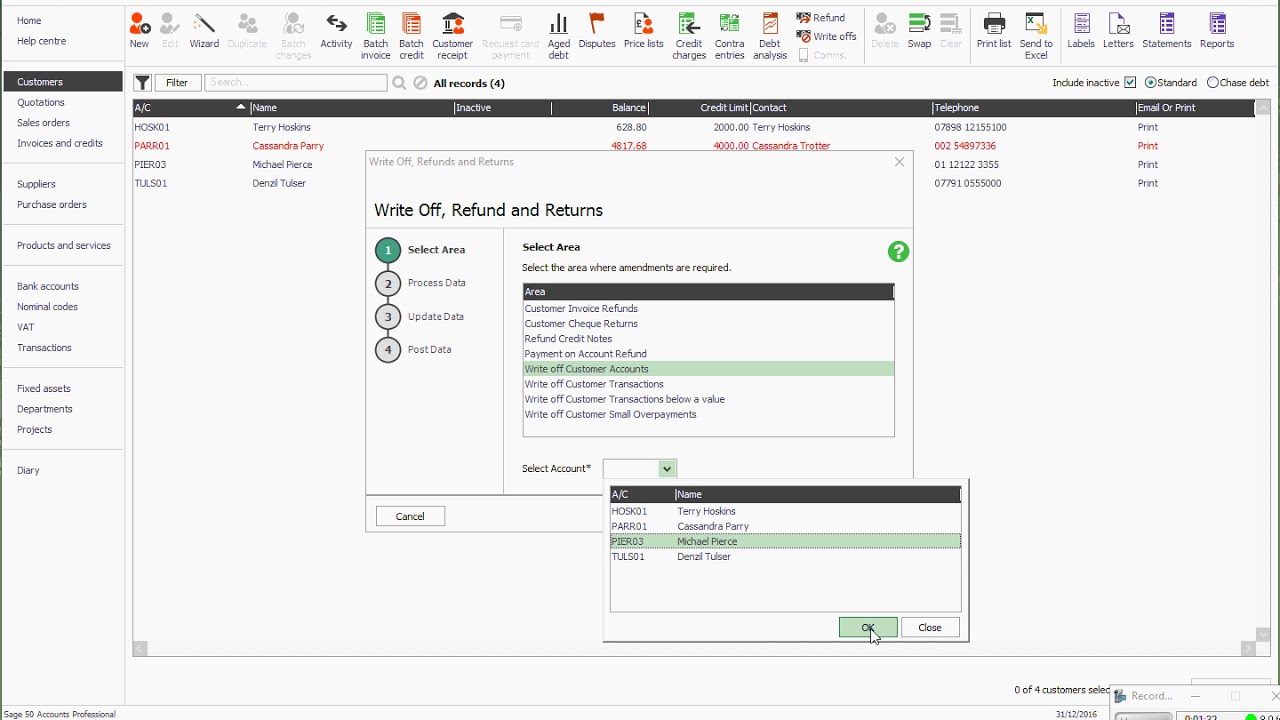Screen dimensions: 1280x720
Task: Go to Nominal codes in sidebar
Action: point(47,307)
